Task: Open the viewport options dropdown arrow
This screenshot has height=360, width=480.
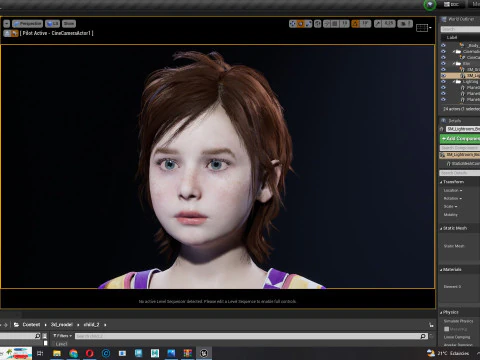Action: click(x=6, y=24)
